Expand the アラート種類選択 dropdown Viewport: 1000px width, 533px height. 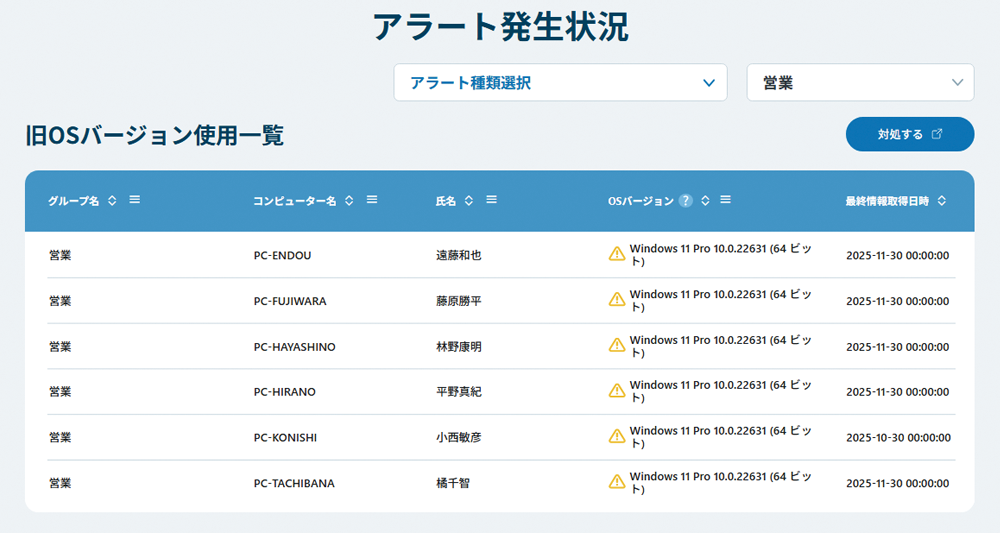point(560,83)
